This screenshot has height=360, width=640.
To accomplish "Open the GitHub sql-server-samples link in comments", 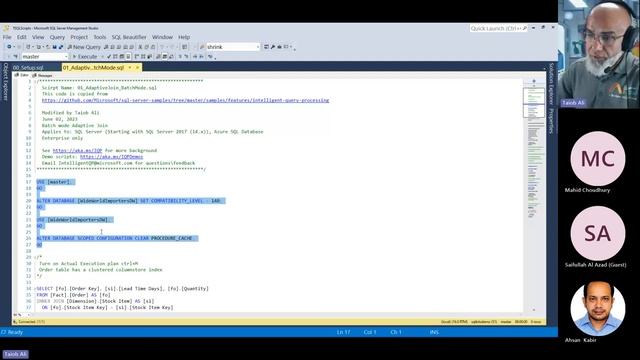I will 185,100.
